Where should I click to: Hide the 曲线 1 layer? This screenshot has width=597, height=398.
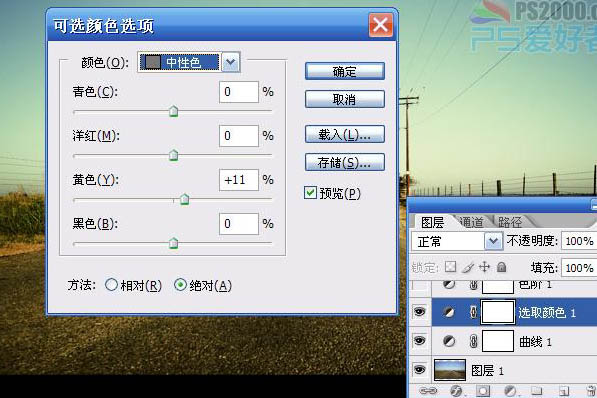tap(420, 340)
